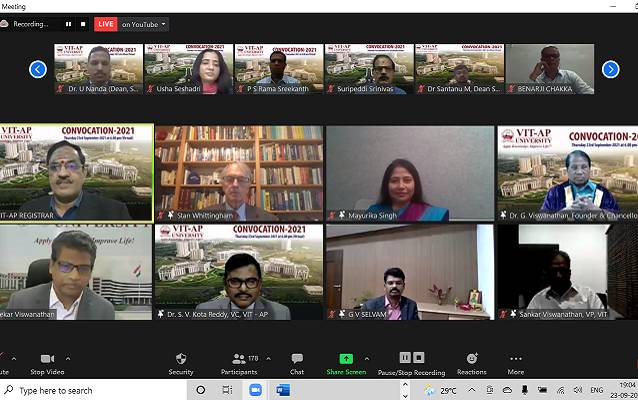Click the Security shield icon
Image resolution: width=638 pixels, height=400 pixels.
click(180, 359)
